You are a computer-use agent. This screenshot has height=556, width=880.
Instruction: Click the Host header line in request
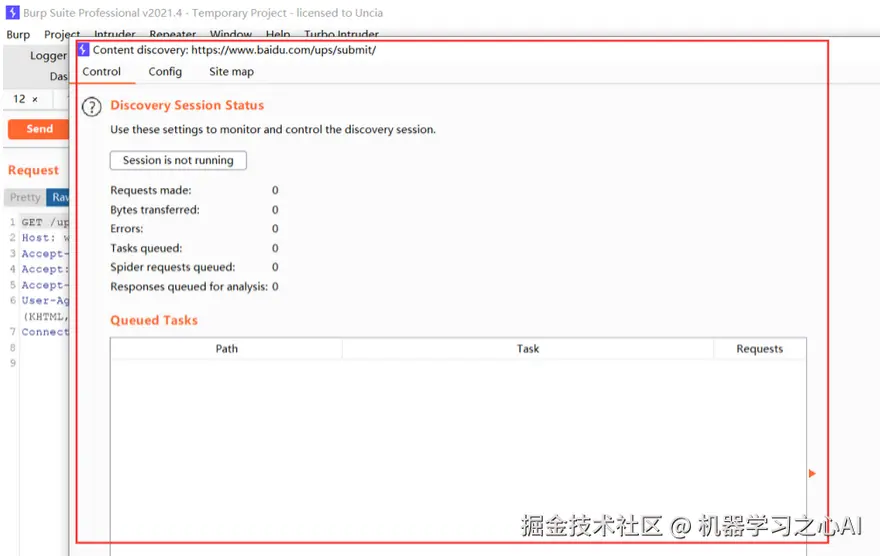45,238
